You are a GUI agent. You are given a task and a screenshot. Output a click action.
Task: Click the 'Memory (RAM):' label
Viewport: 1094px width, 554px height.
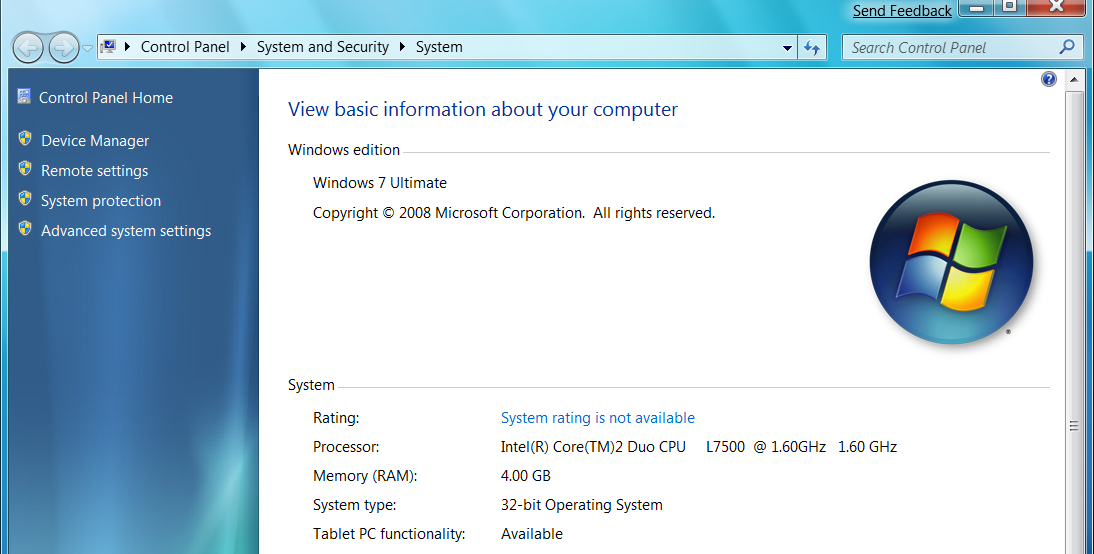365,476
